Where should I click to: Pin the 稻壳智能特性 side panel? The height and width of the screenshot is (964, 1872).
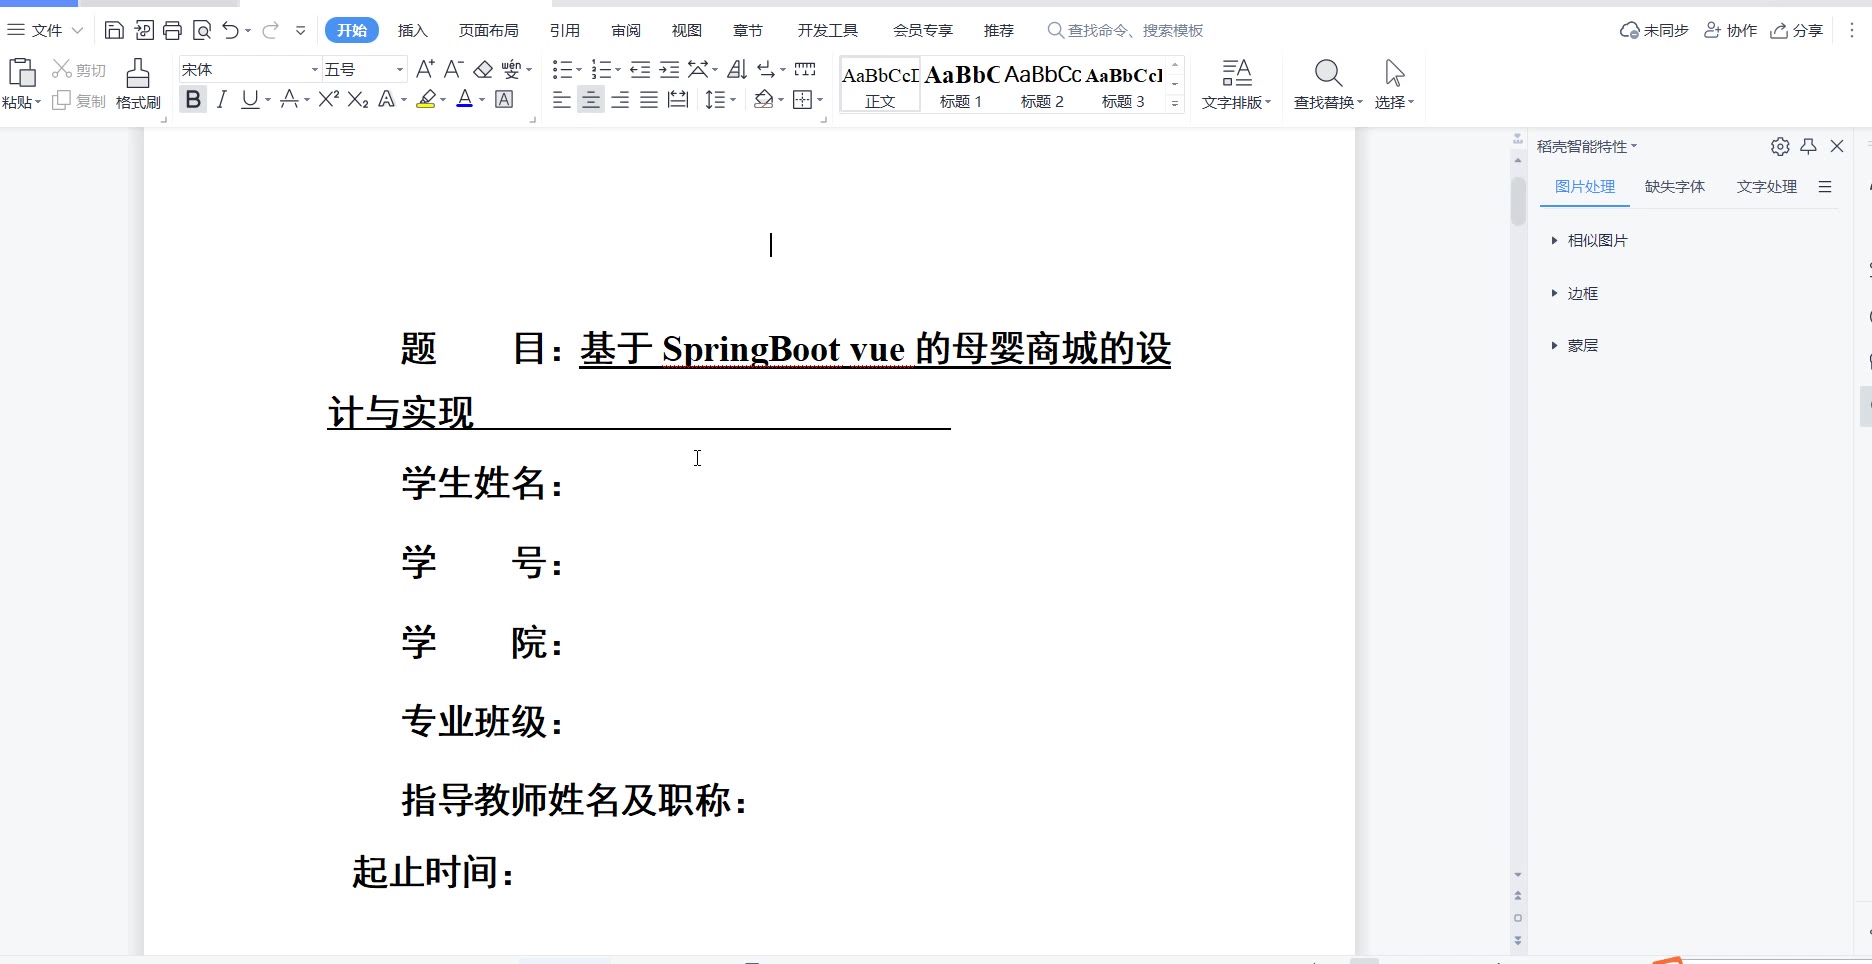[1808, 146]
